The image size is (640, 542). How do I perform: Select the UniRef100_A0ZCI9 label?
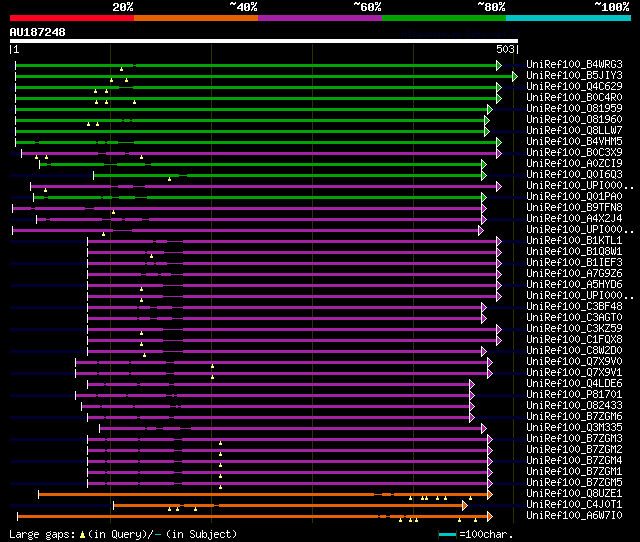coord(574,163)
